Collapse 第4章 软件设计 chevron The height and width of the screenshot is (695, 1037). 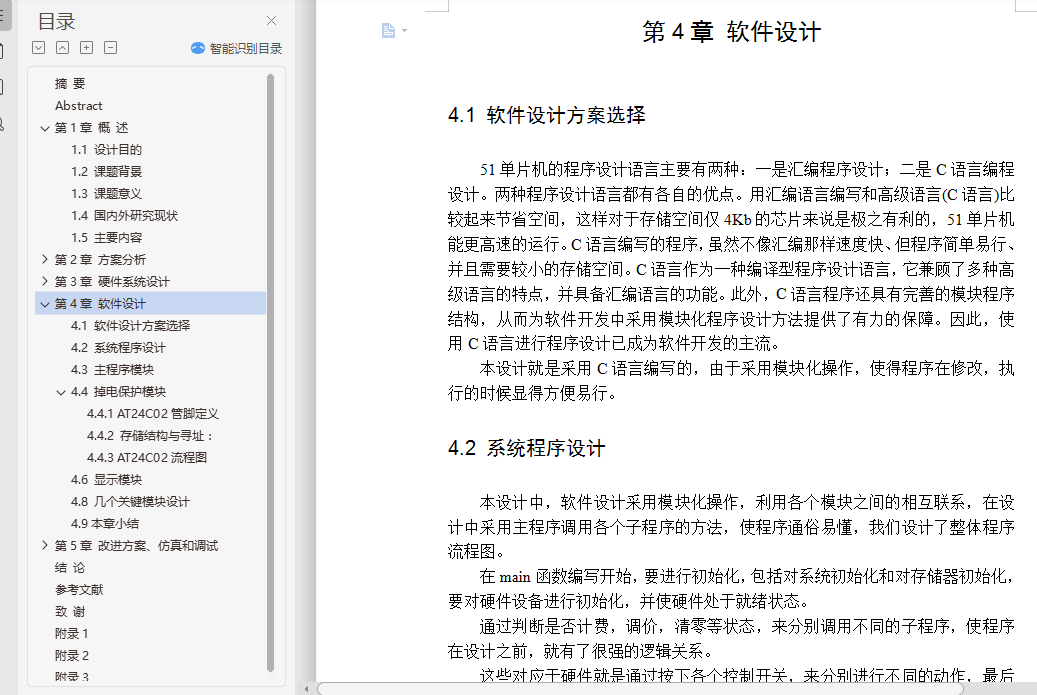44,304
